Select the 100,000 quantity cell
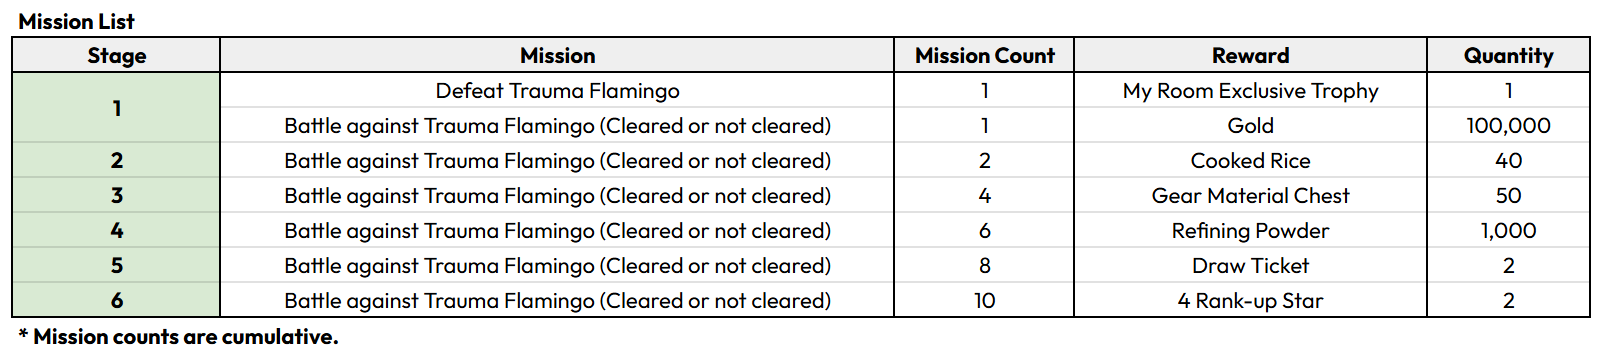The image size is (1605, 363). click(1508, 126)
